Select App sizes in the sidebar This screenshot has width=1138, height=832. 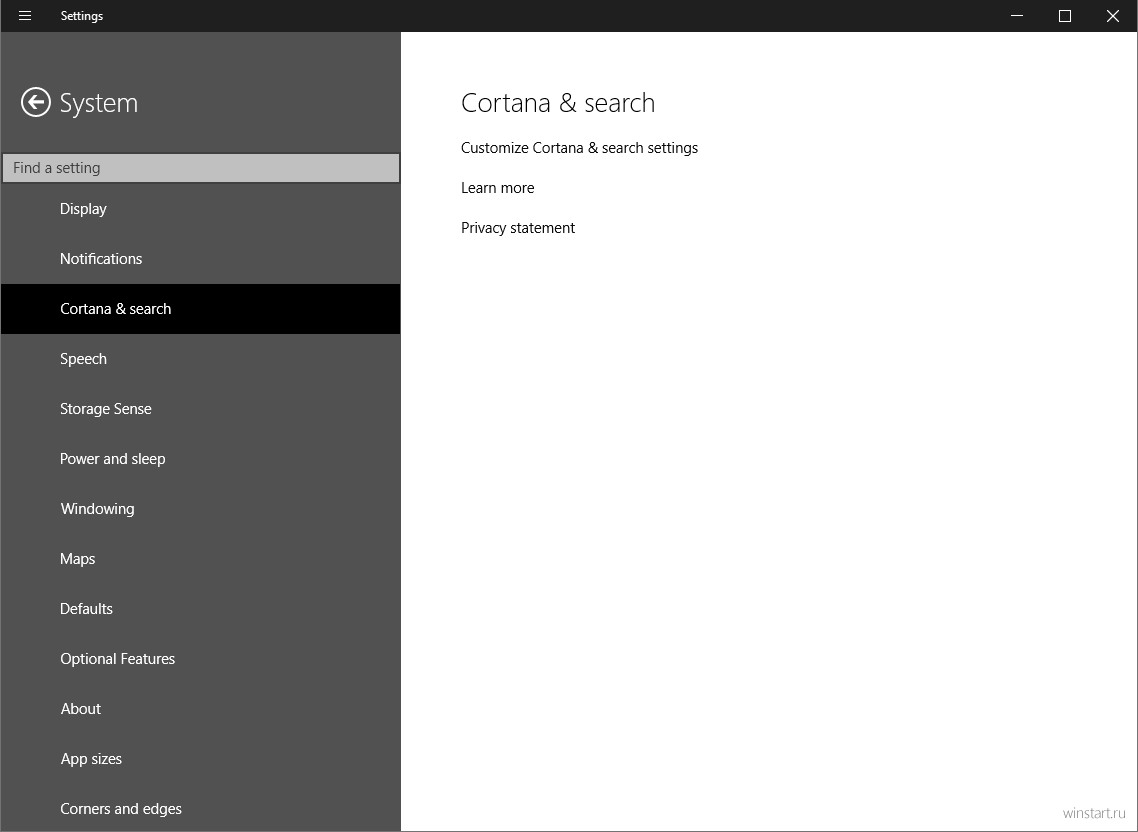click(x=200, y=759)
